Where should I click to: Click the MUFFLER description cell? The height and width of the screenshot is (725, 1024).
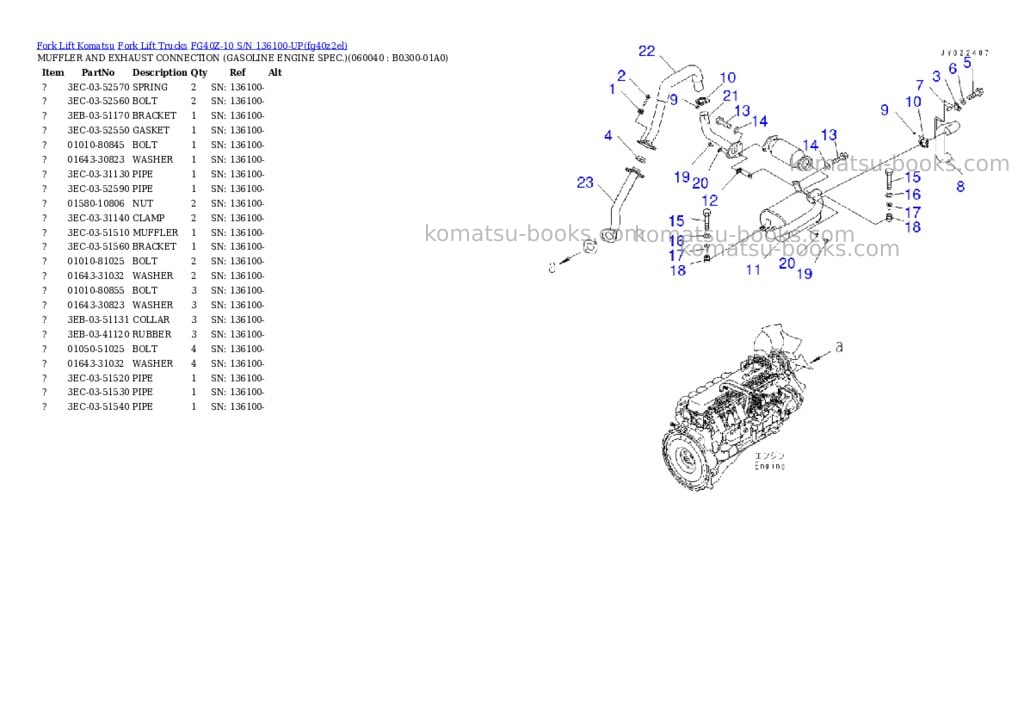(x=155, y=233)
